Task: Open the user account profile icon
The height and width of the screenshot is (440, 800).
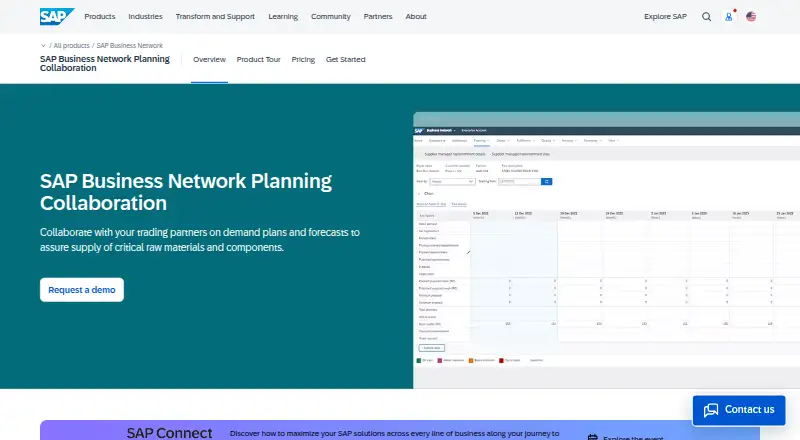Action: [x=729, y=17]
